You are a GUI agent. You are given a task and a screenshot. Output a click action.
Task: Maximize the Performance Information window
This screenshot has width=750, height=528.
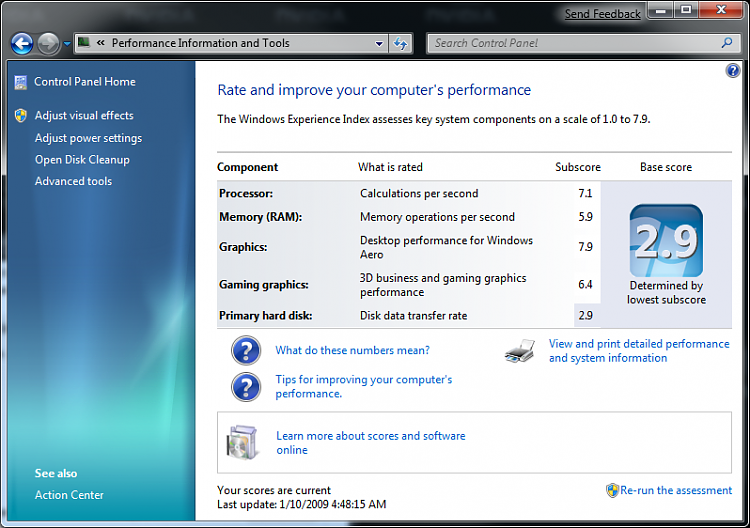tap(686, 10)
